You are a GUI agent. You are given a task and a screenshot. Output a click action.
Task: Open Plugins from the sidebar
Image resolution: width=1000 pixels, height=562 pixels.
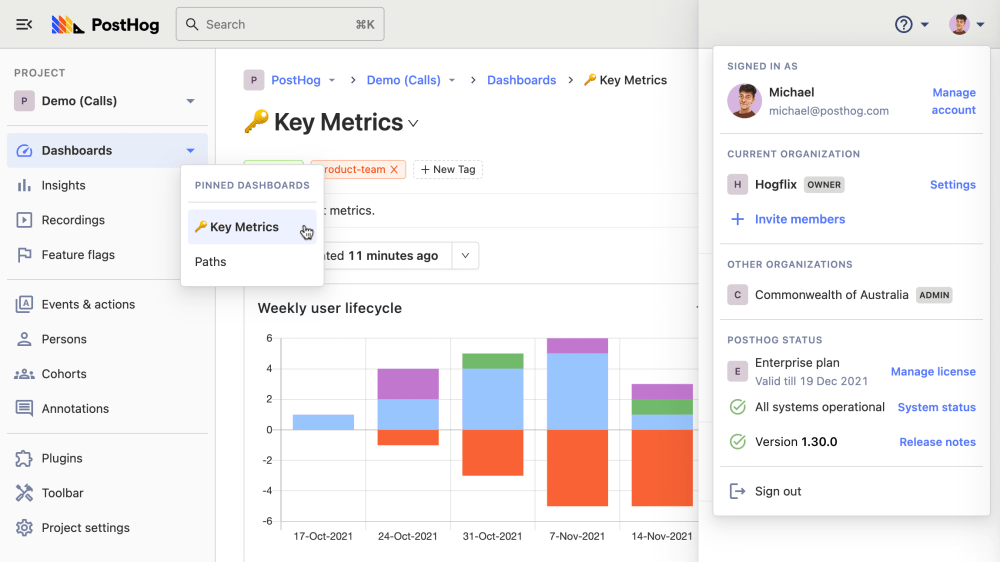pyautogui.click(x=107, y=458)
